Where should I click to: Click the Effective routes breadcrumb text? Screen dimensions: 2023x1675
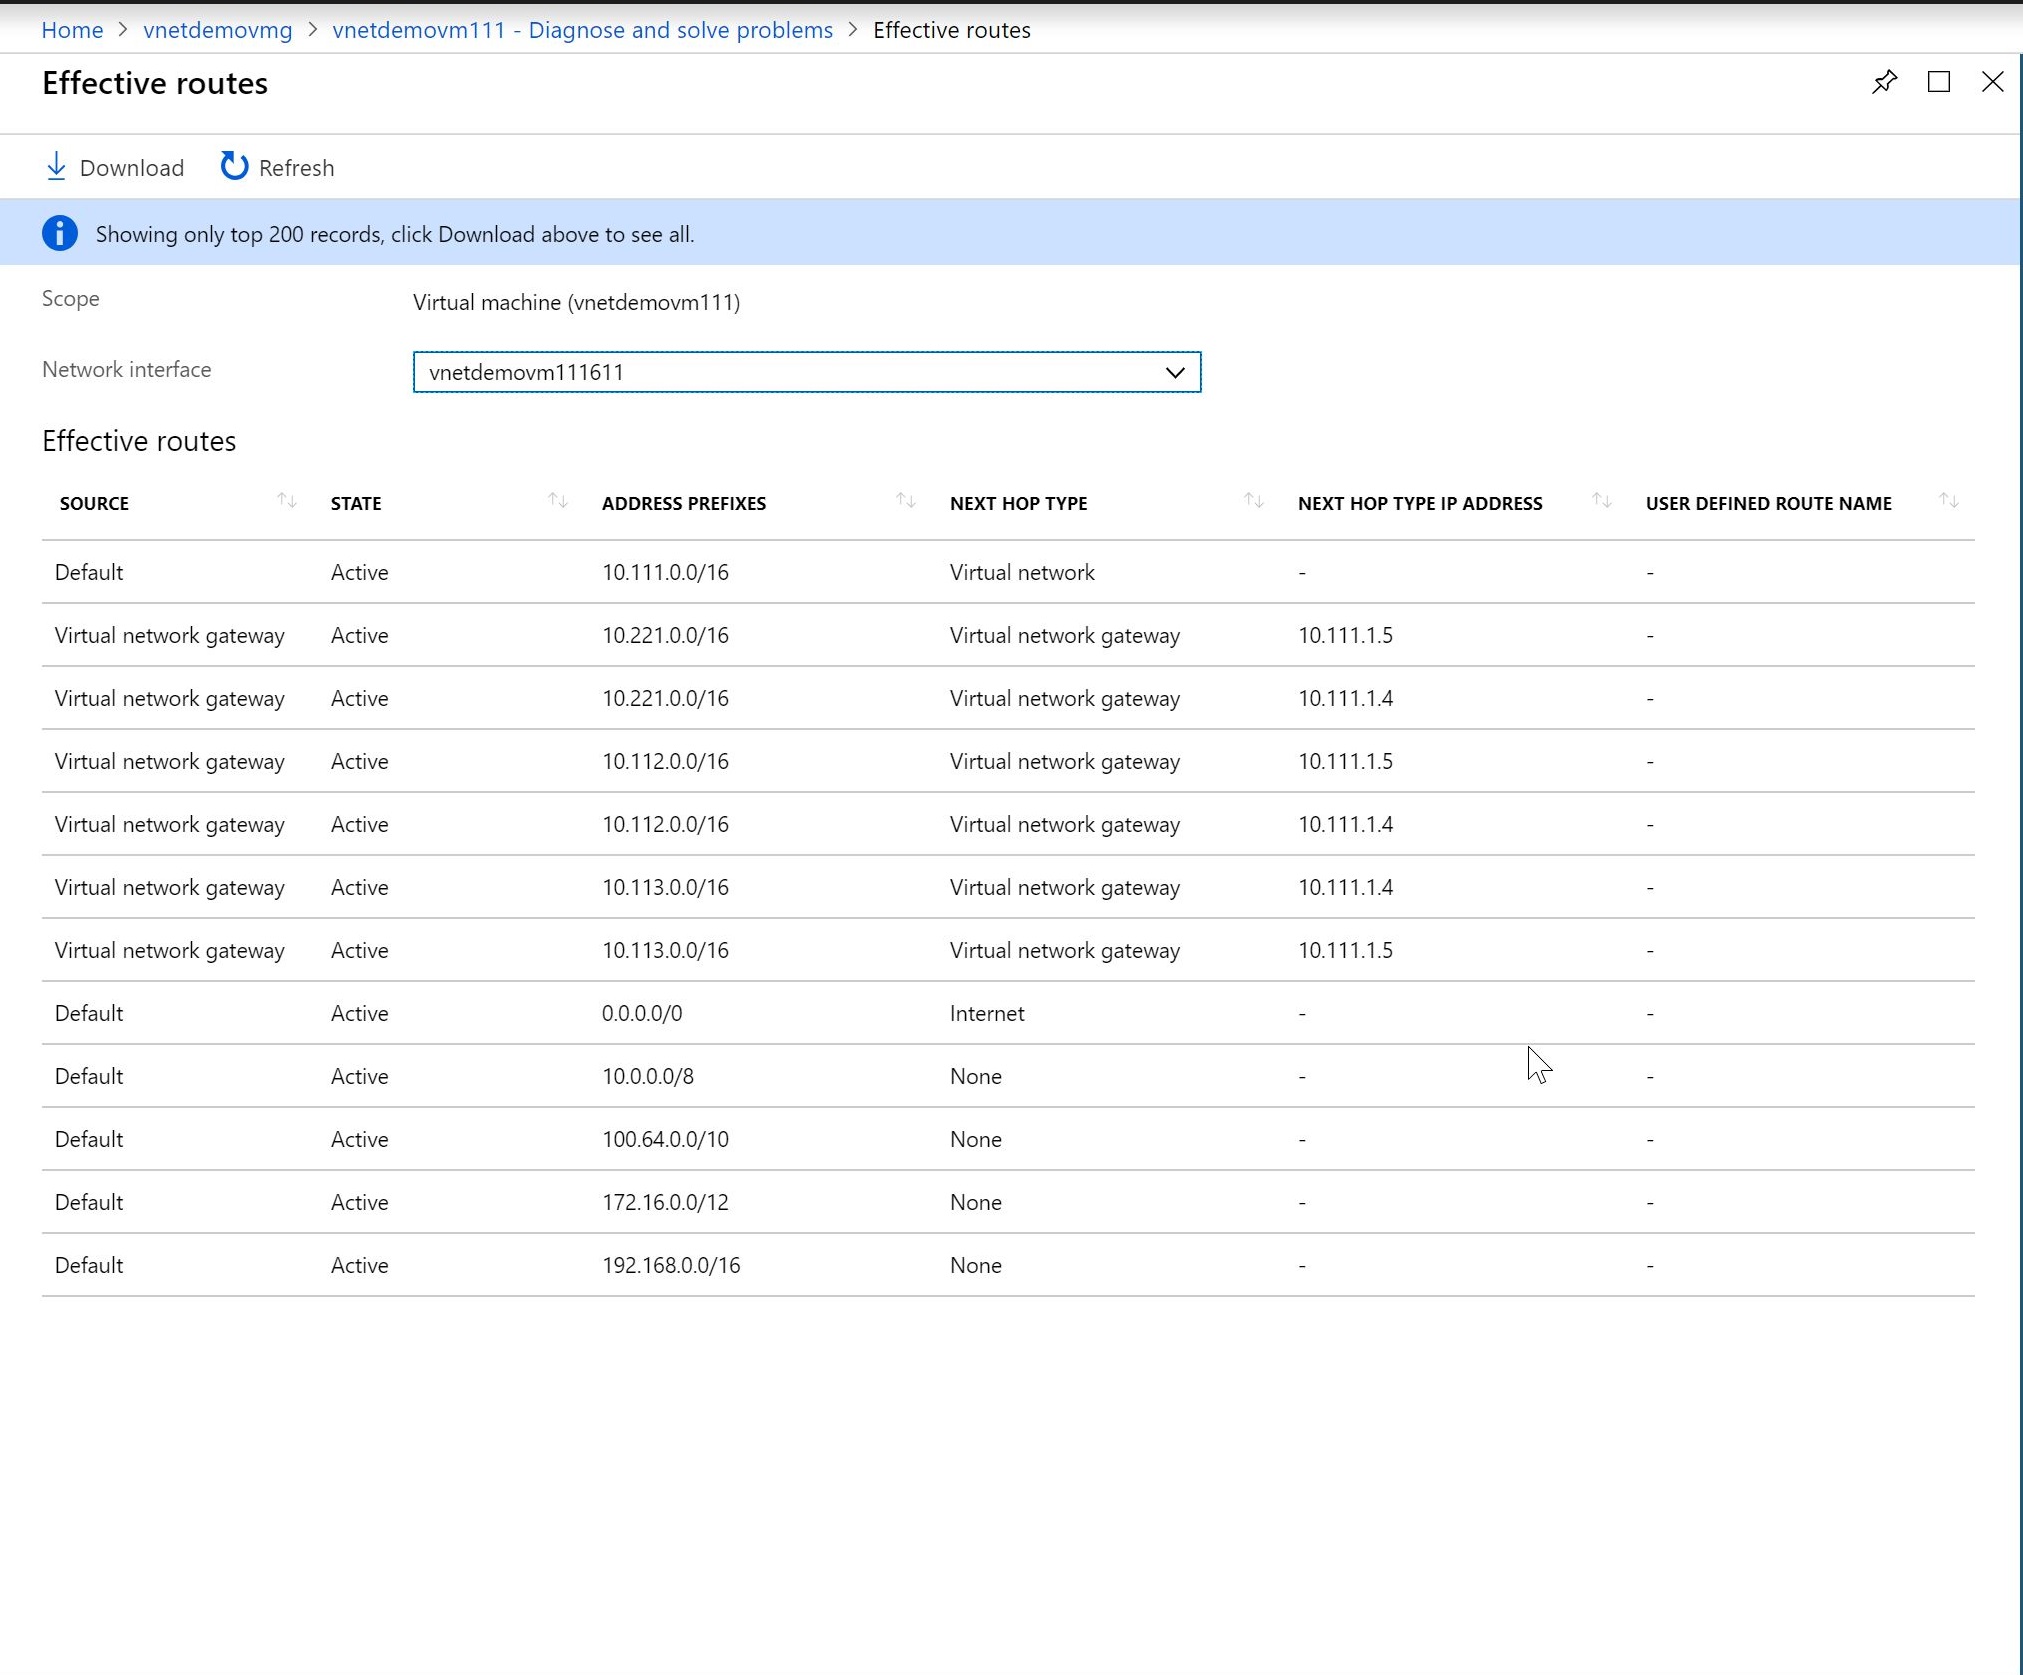pos(951,30)
